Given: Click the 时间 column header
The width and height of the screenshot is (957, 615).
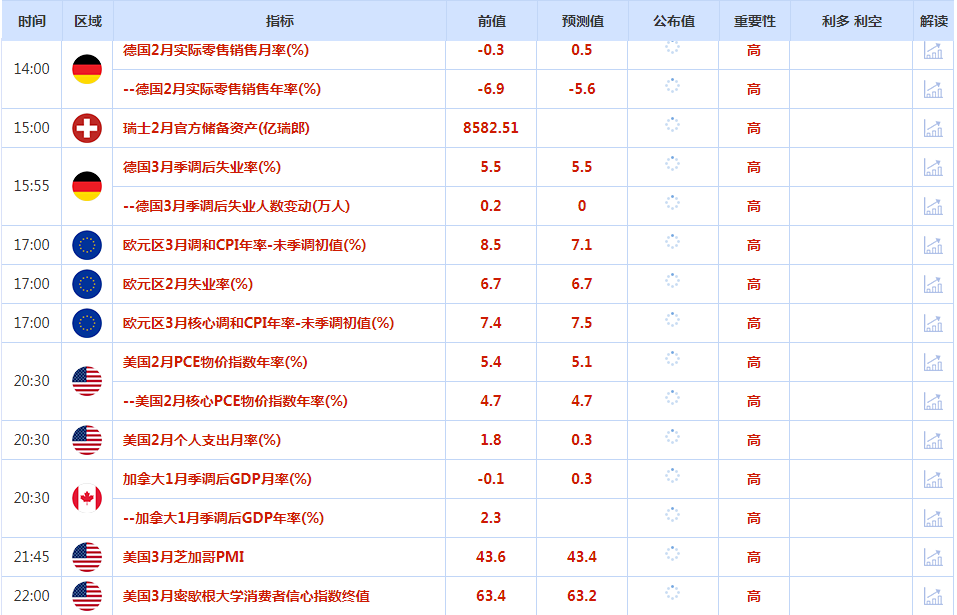Looking at the screenshot, I should (32, 21).
